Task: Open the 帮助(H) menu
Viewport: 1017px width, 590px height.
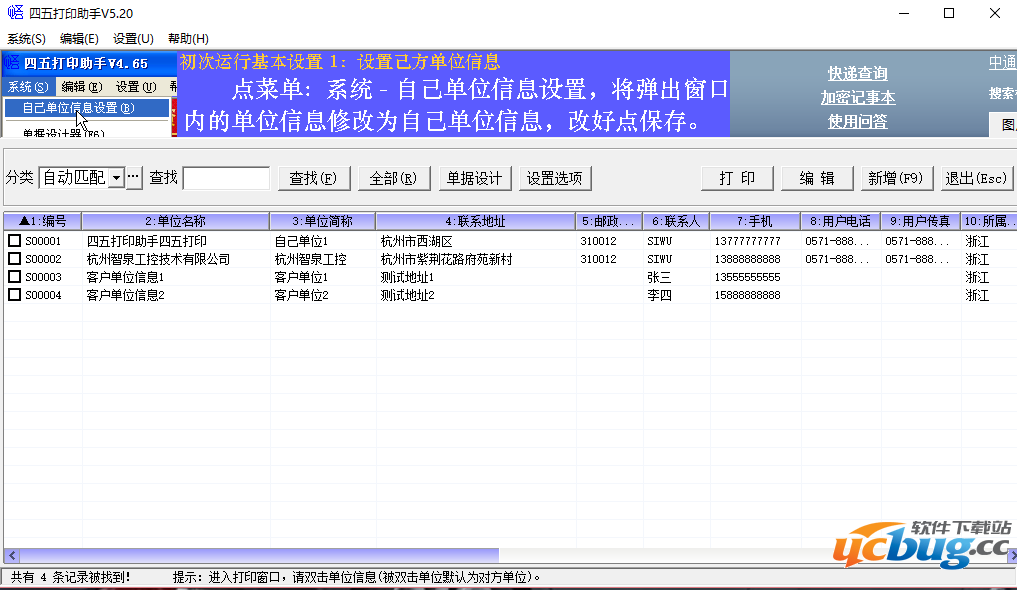Action: (188, 39)
